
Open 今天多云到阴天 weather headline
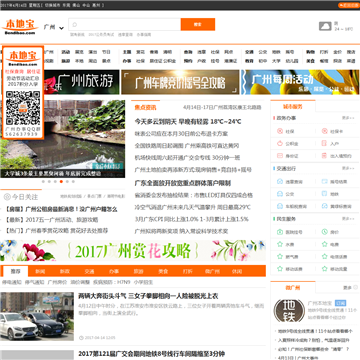[188, 122]
